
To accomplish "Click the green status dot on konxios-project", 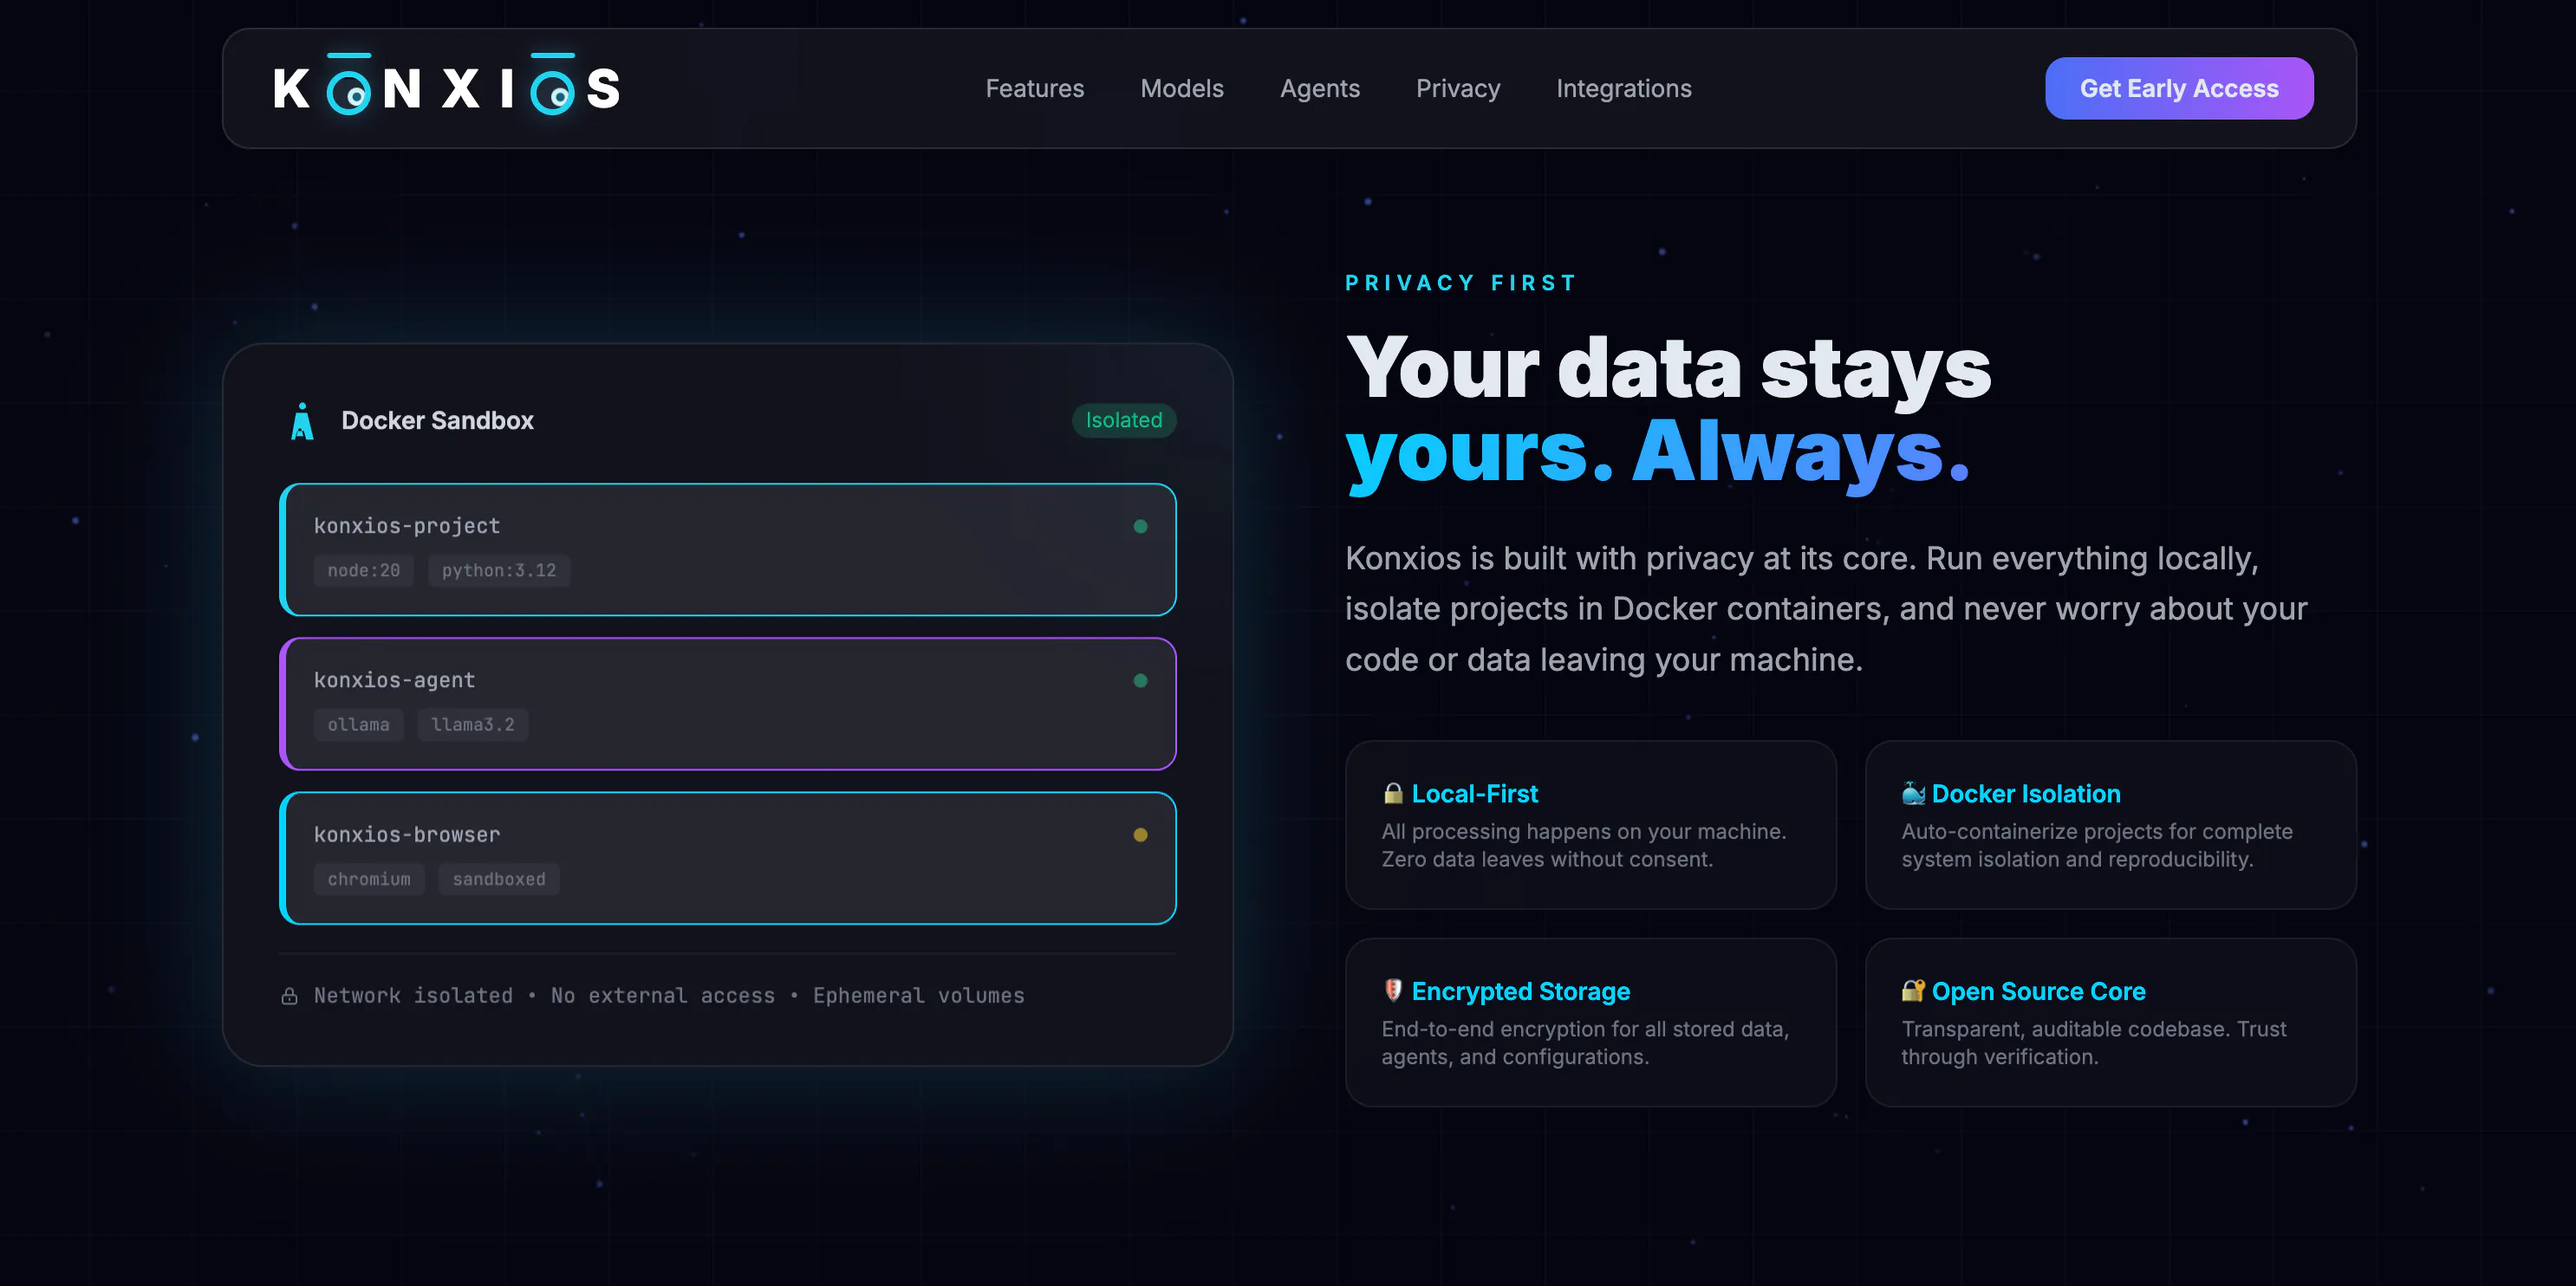I will [1139, 526].
